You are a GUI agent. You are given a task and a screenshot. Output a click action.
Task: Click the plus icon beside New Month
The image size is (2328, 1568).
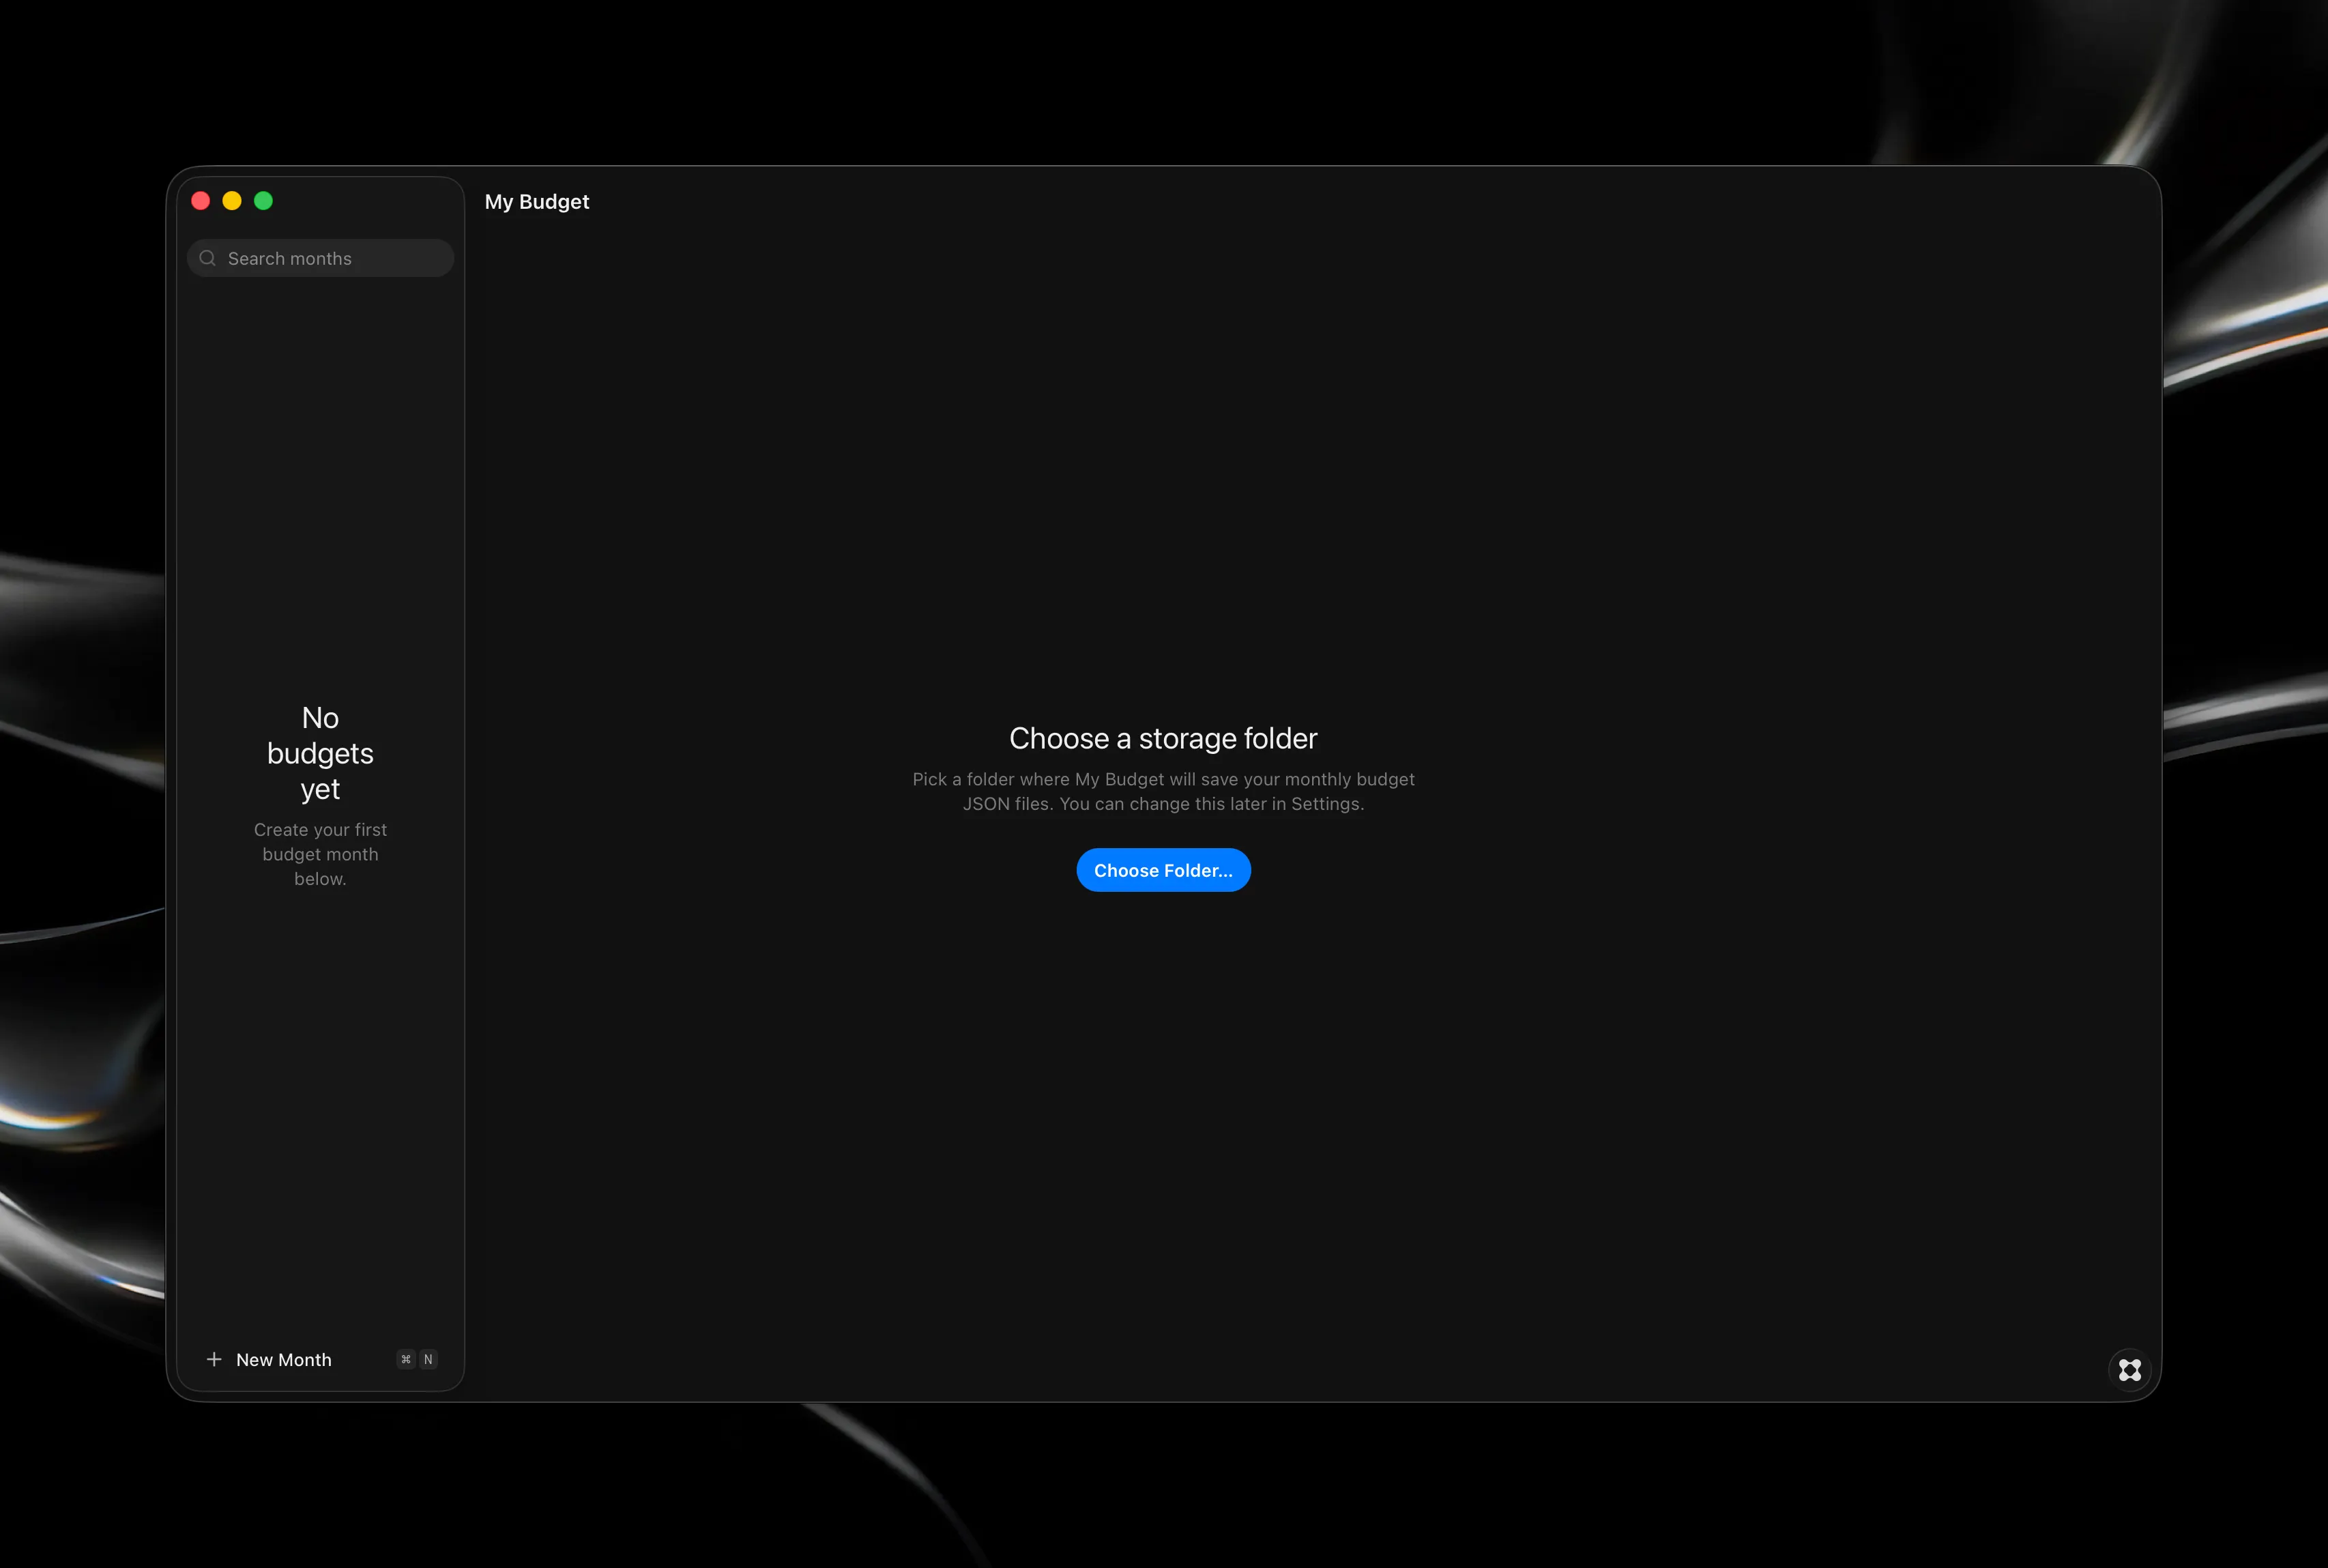(213, 1359)
